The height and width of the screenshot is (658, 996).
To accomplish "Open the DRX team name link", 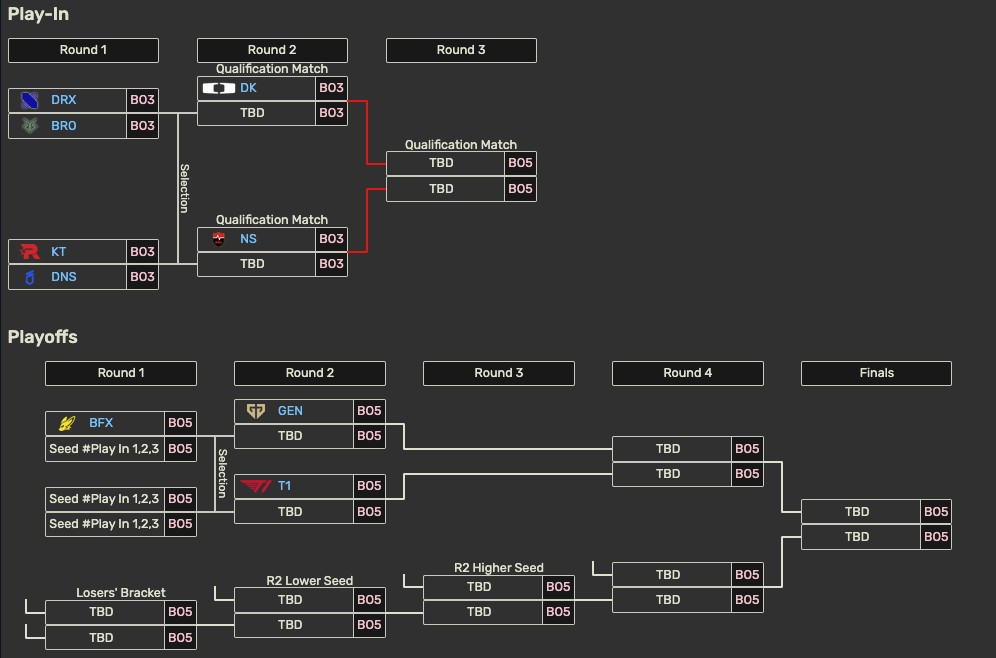I will (x=63, y=100).
